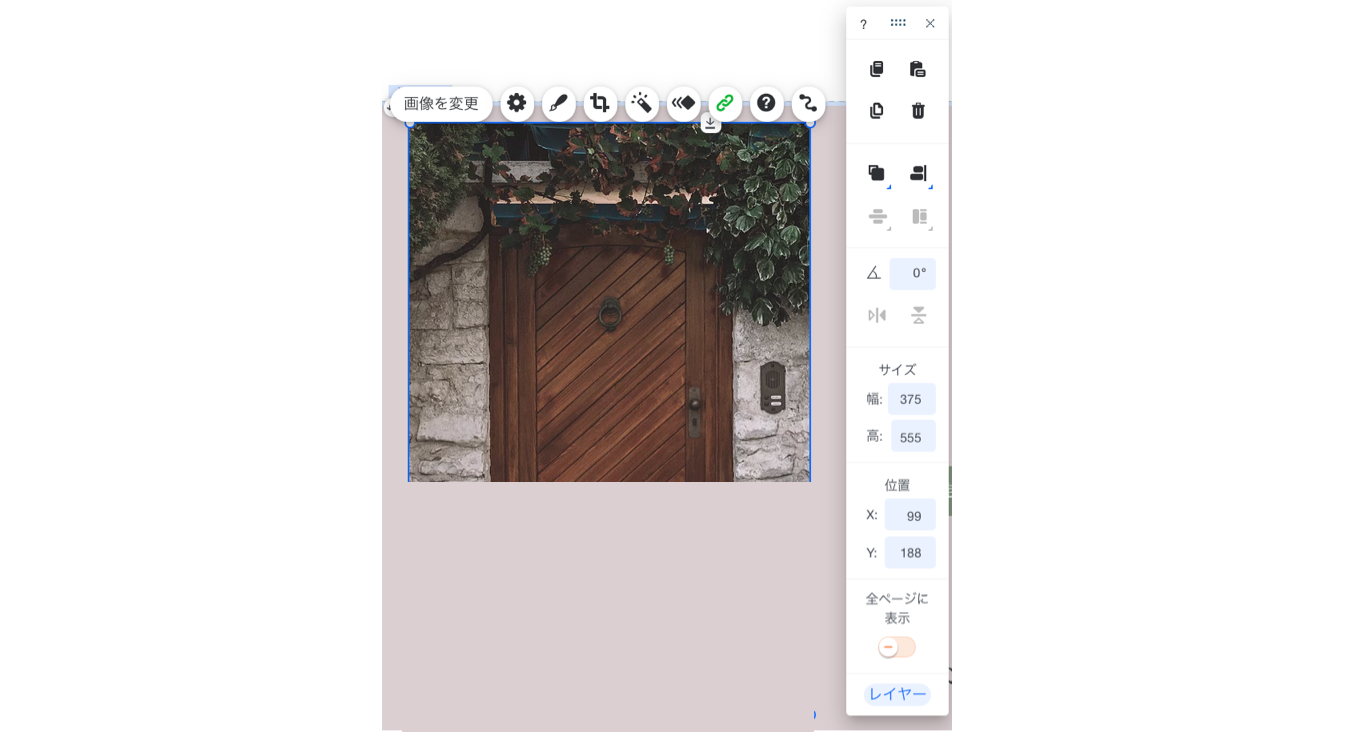The image size is (1362, 732).
Task: Click the connector path icon in image toolbar
Action: click(808, 103)
